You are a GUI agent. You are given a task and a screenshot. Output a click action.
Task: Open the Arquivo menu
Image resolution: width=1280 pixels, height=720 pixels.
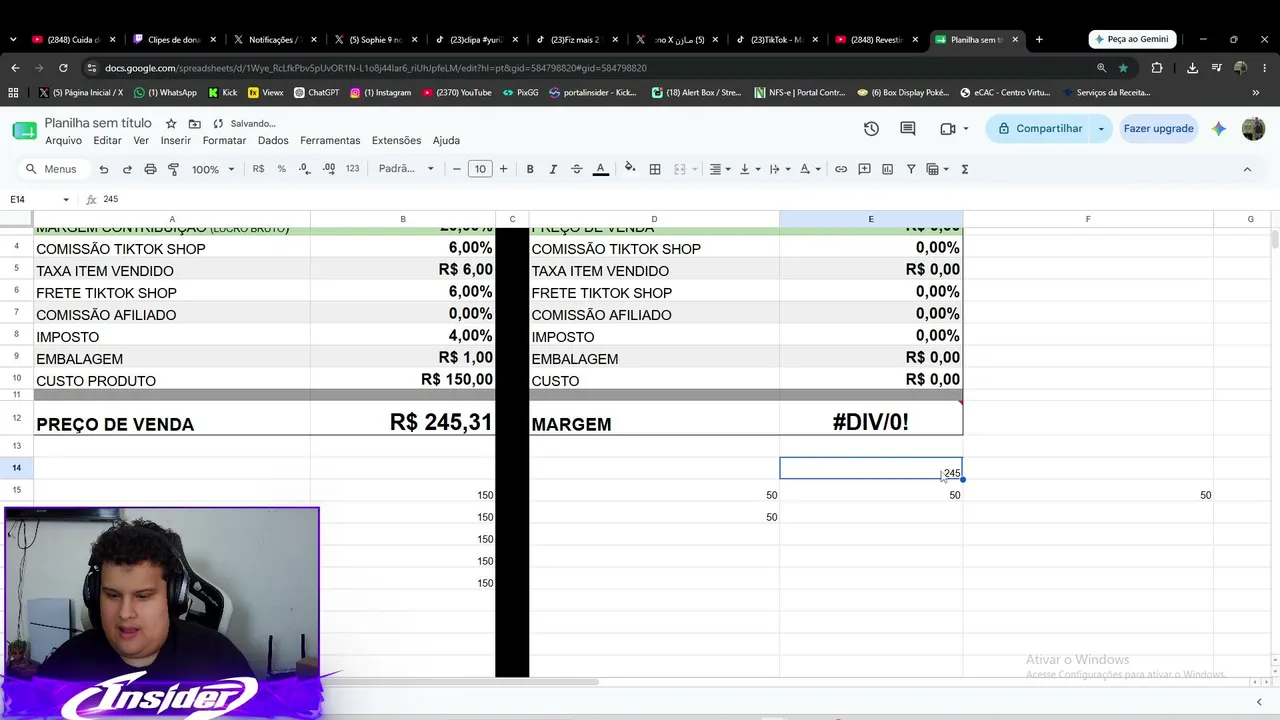coord(63,140)
